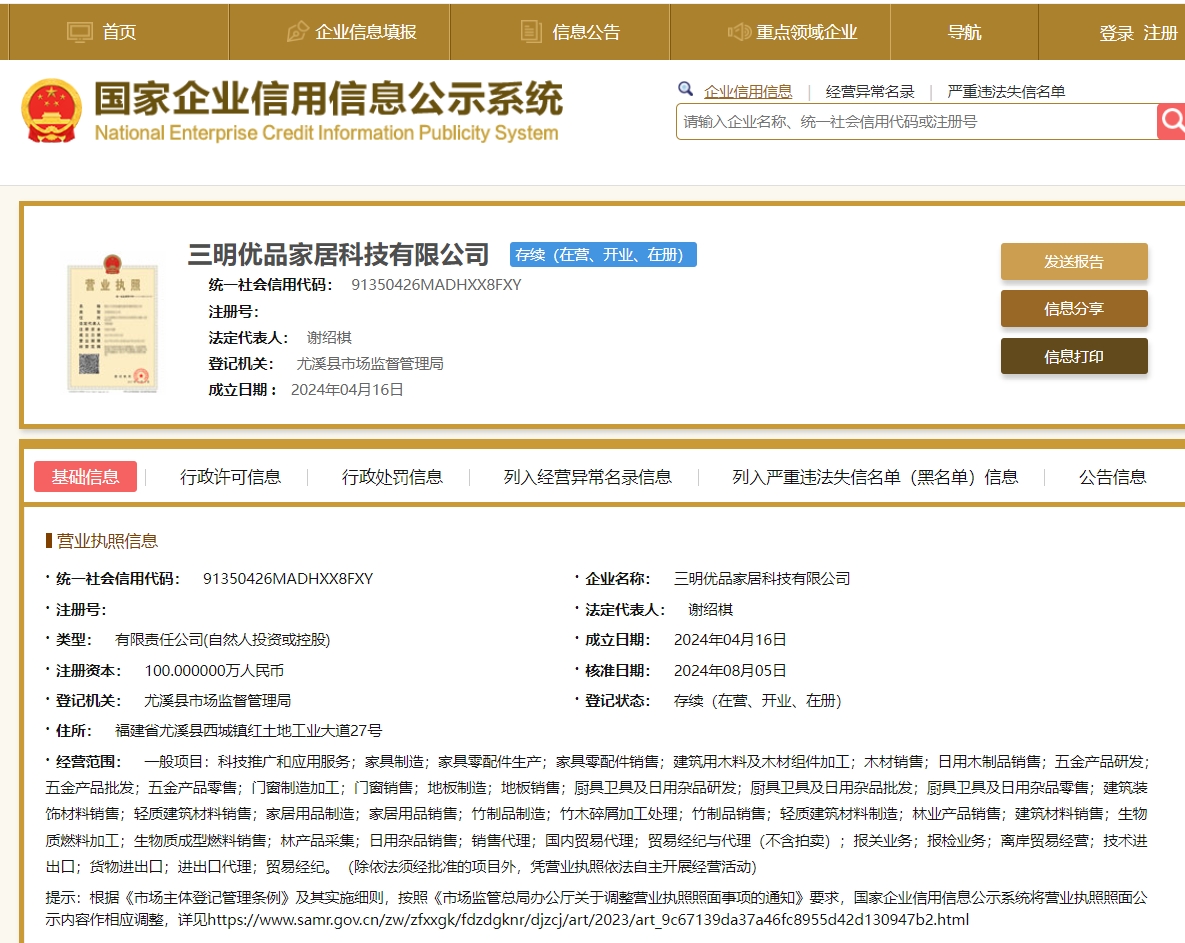Click the monitor icon beside 首页
This screenshot has height=943, width=1185.
79,32
